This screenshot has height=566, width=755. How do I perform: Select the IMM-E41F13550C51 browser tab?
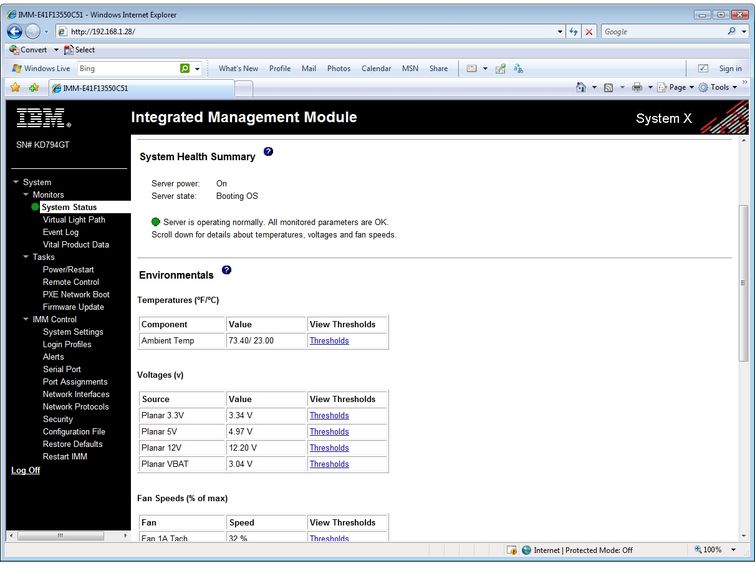click(95, 88)
